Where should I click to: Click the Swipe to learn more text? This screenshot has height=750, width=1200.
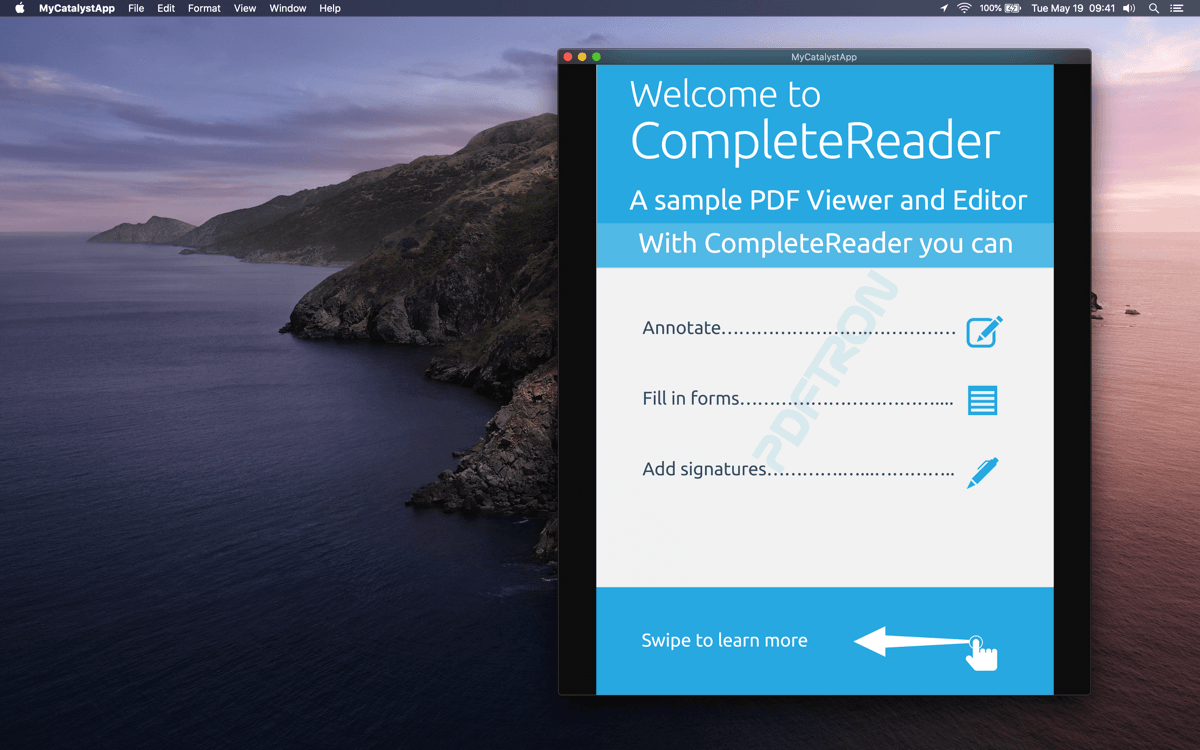point(724,640)
